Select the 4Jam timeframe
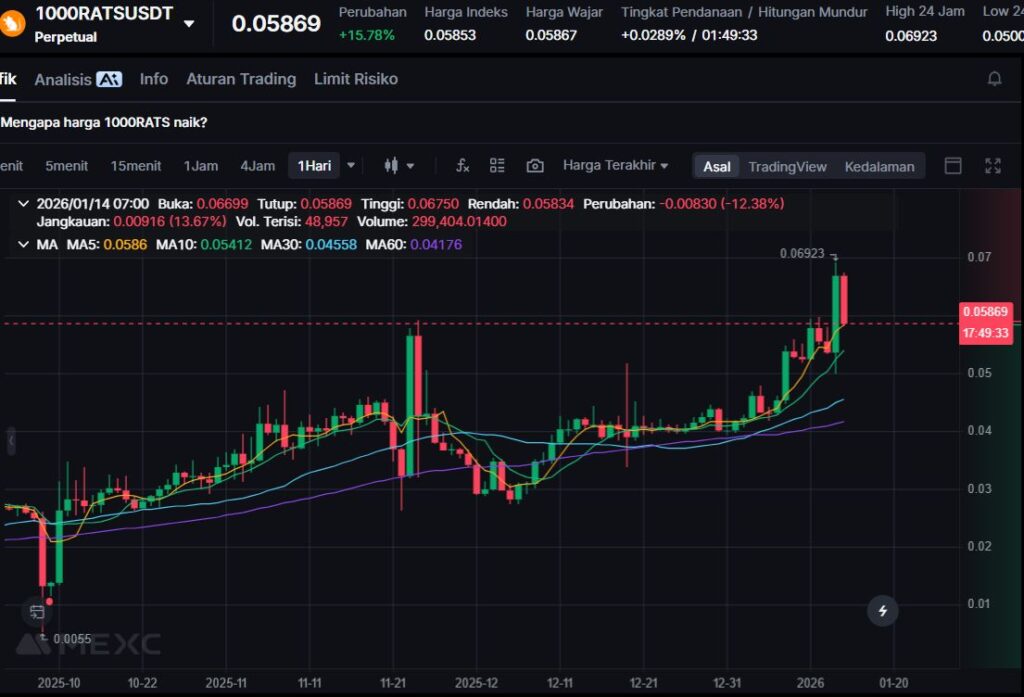The height and width of the screenshot is (697, 1024). pos(257,166)
